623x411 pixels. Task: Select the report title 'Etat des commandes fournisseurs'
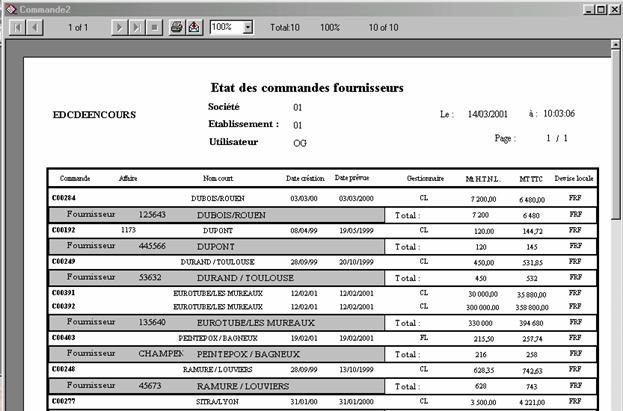pyautogui.click(x=307, y=88)
